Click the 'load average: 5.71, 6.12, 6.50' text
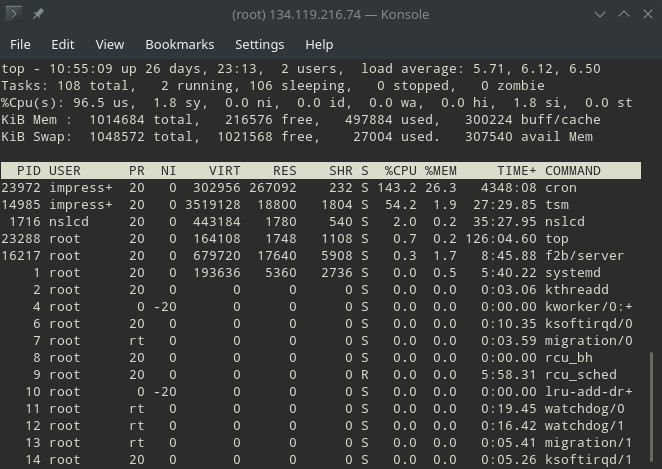Image resolution: width=662 pixels, height=469 pixels. [x=480, y=68]
